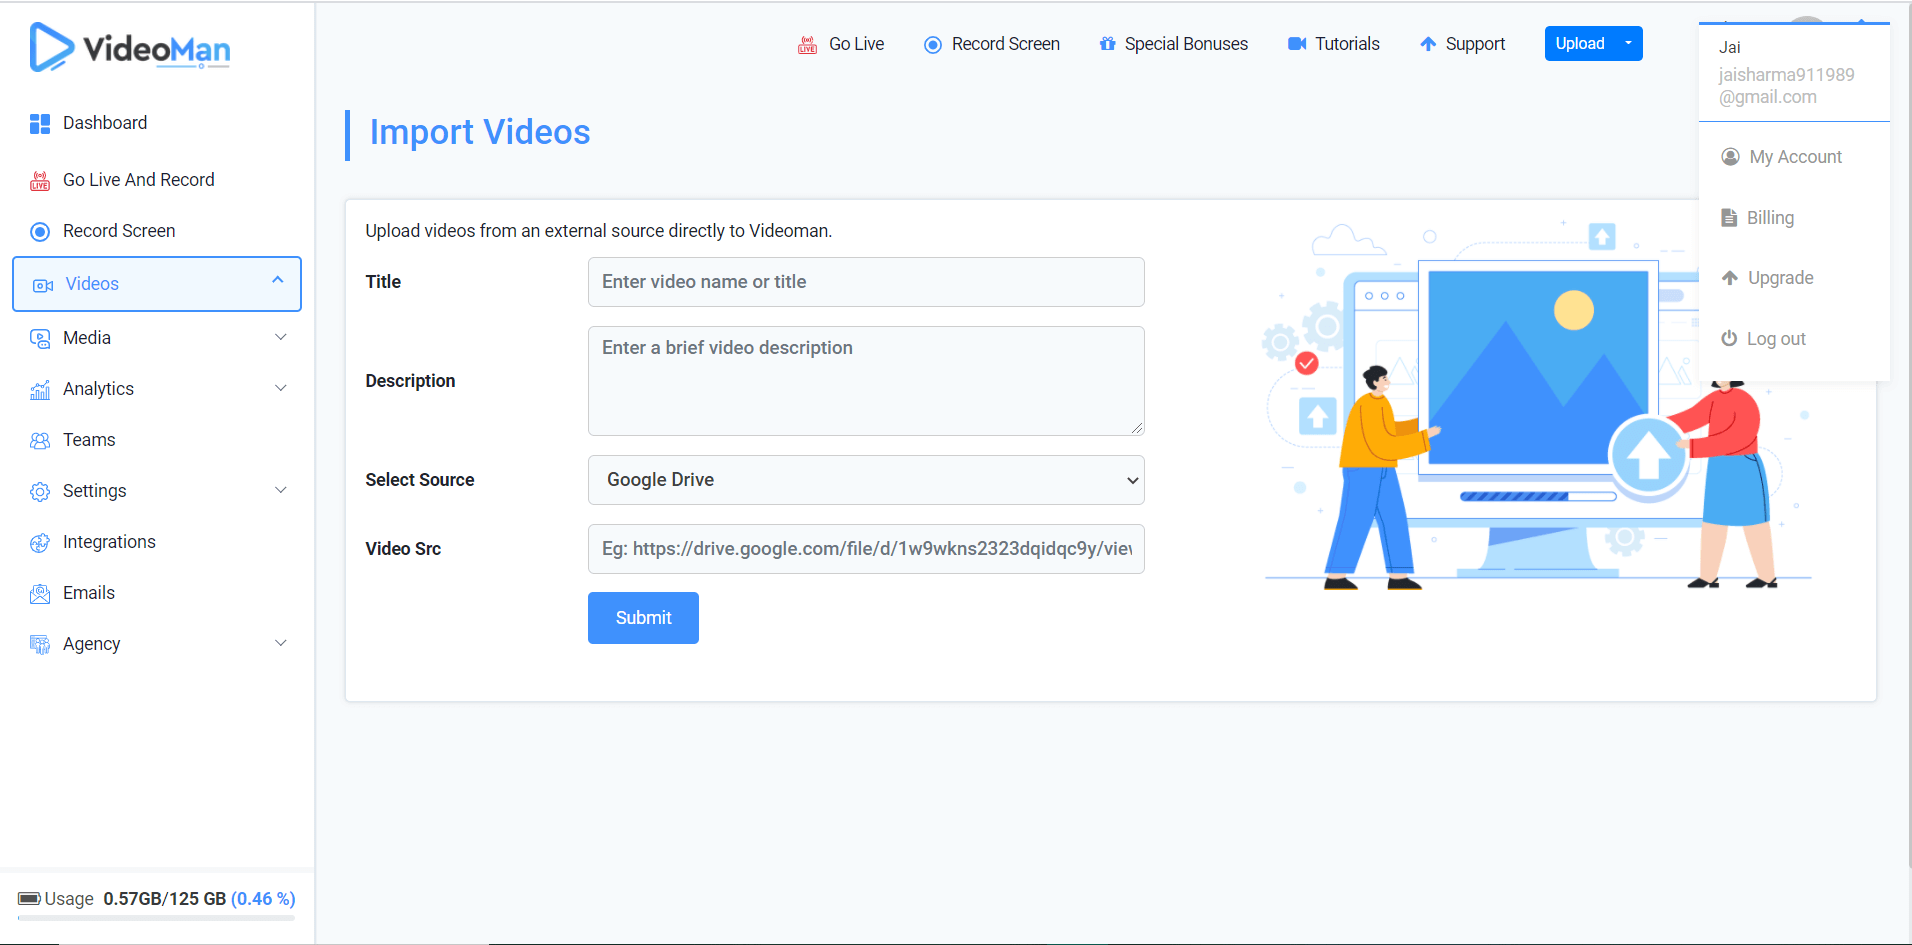Viewport: 1912px width, 945px height.
Task: Click the Special Bonuses gift icon
Action: [x=1107, y=44]
